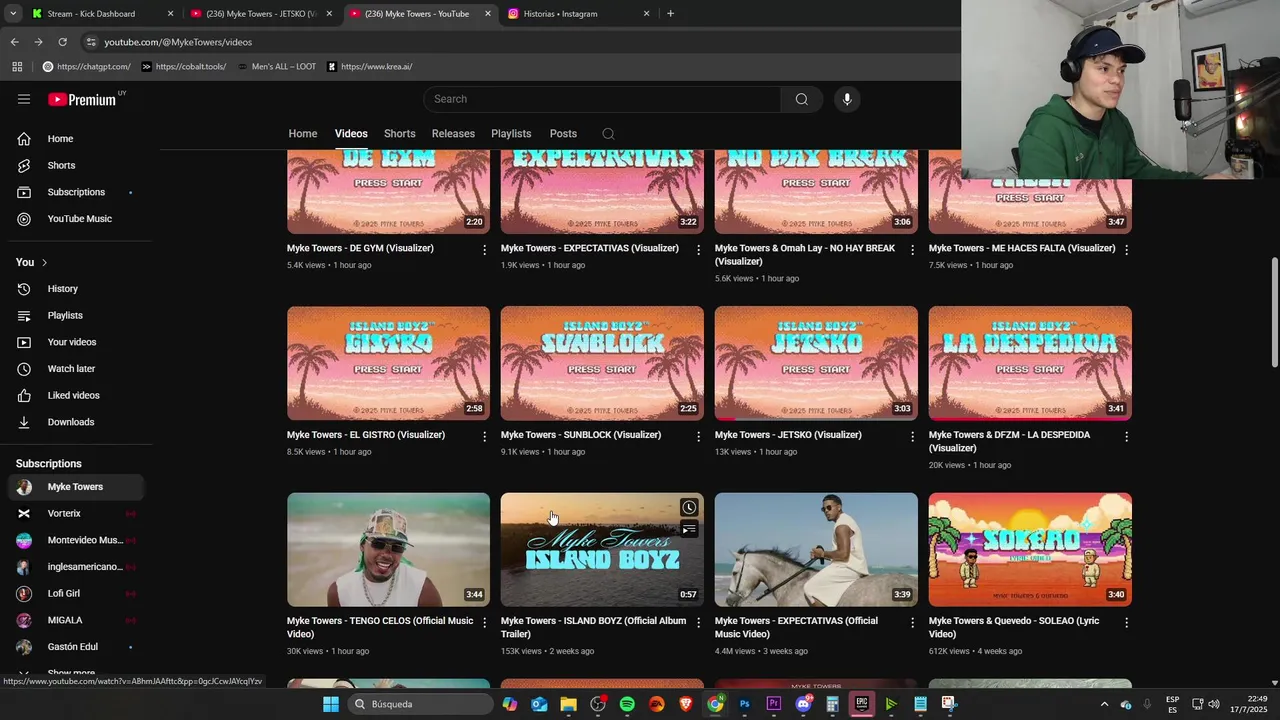Image resolution: width=1280 pixels, height=720 pixels.
Task: Switch to the Shorts channel tab
Action: 399,134
